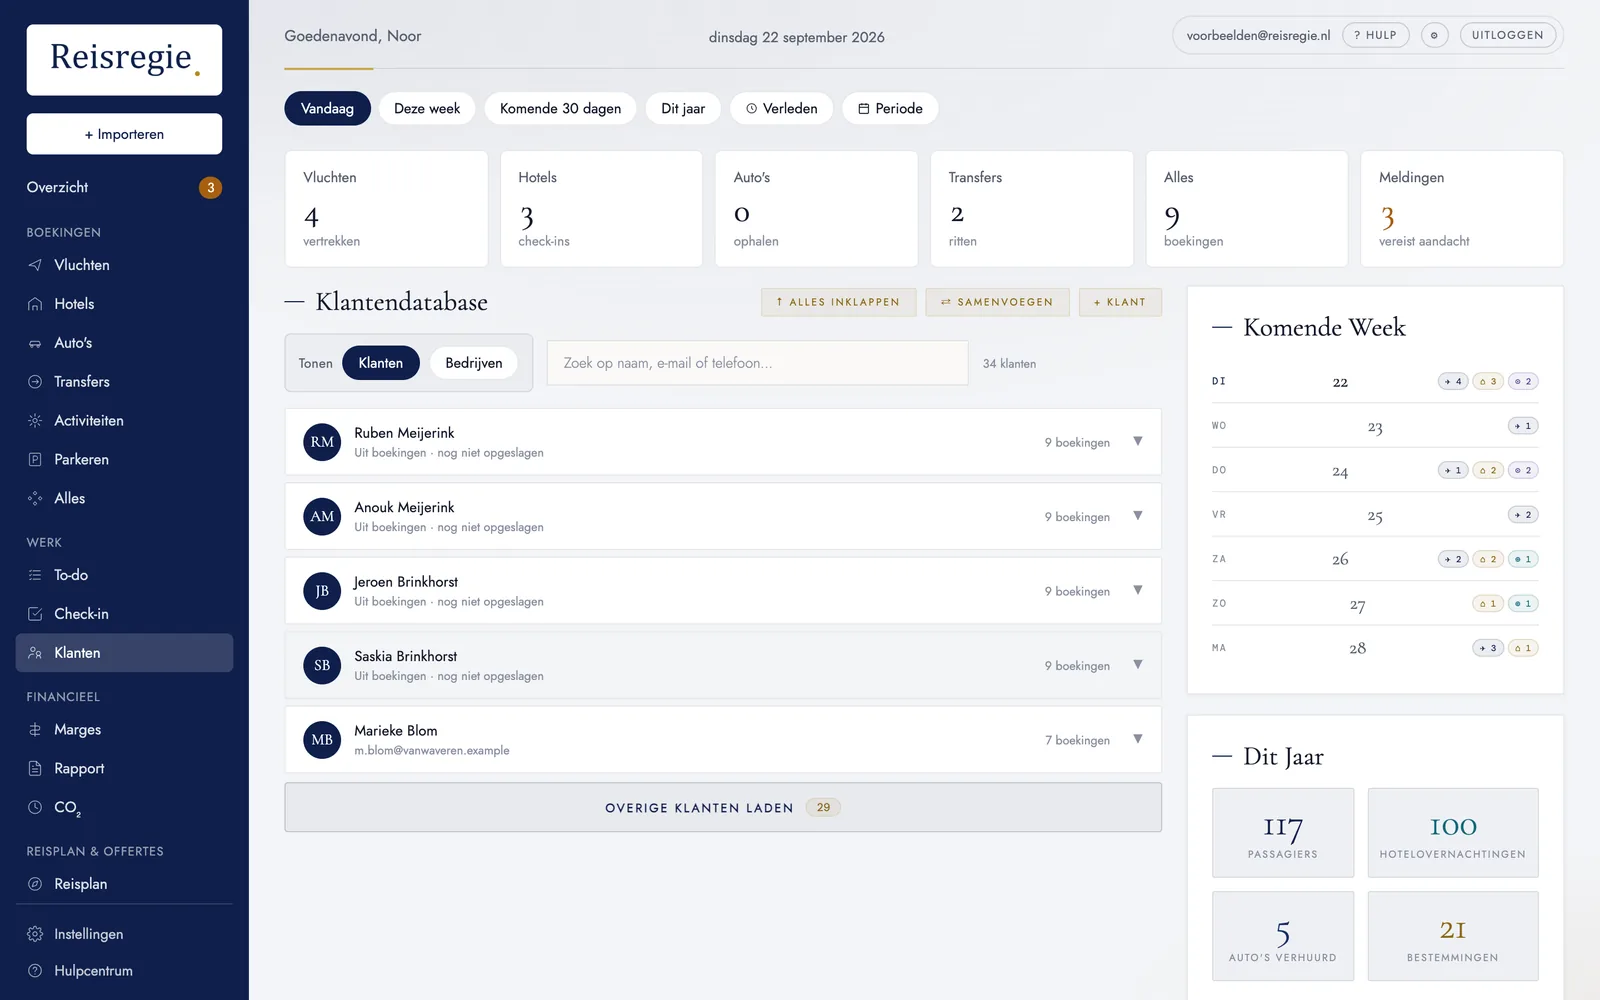Click the Hulpcentrum question icon
1600x1000 pixels.
(x=35, y=971)
